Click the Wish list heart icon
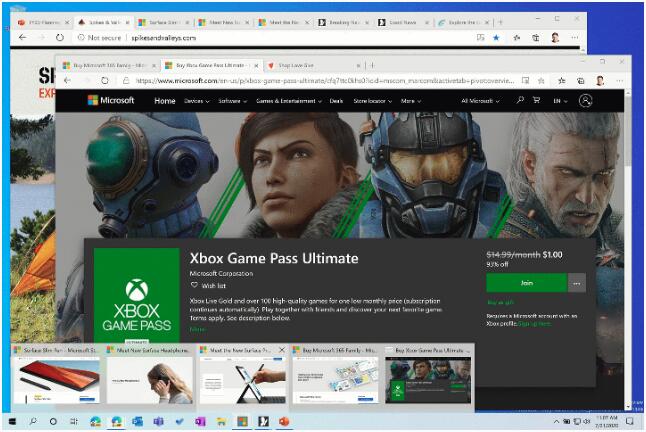 pos(194,285)
